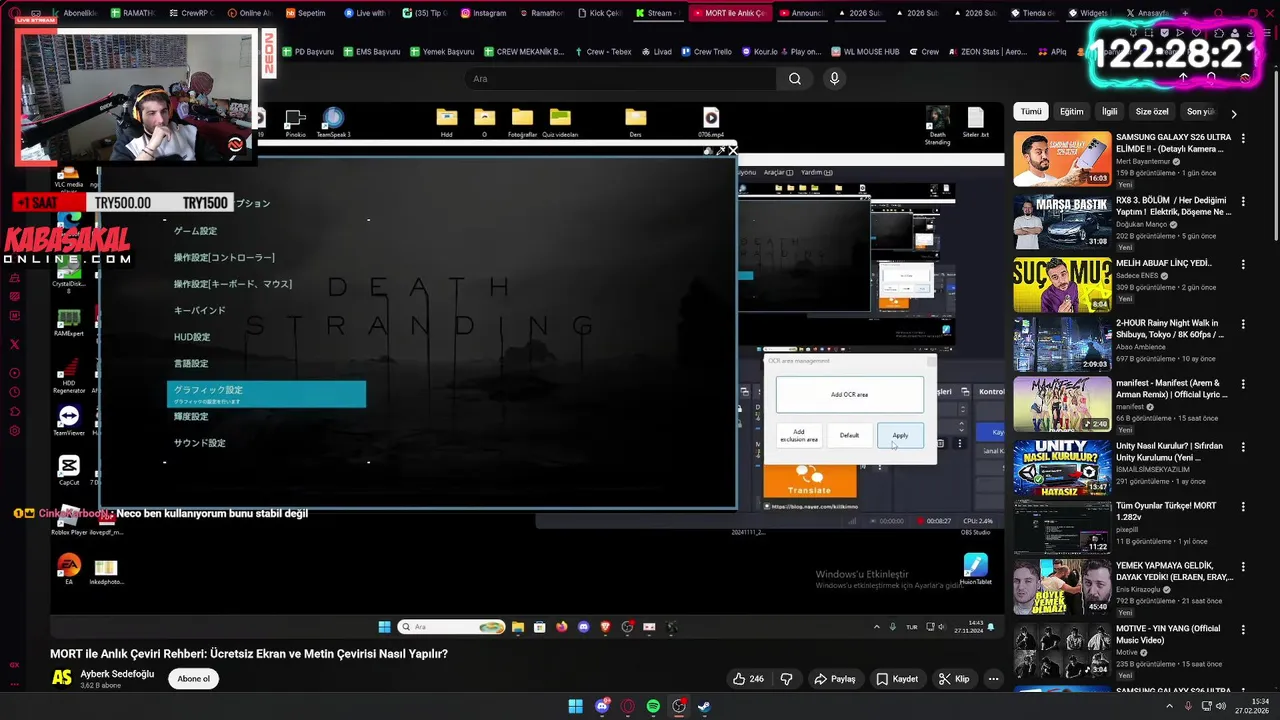
Task: Select the İlgili filter chip
Action: click(x=1110, y=112)
